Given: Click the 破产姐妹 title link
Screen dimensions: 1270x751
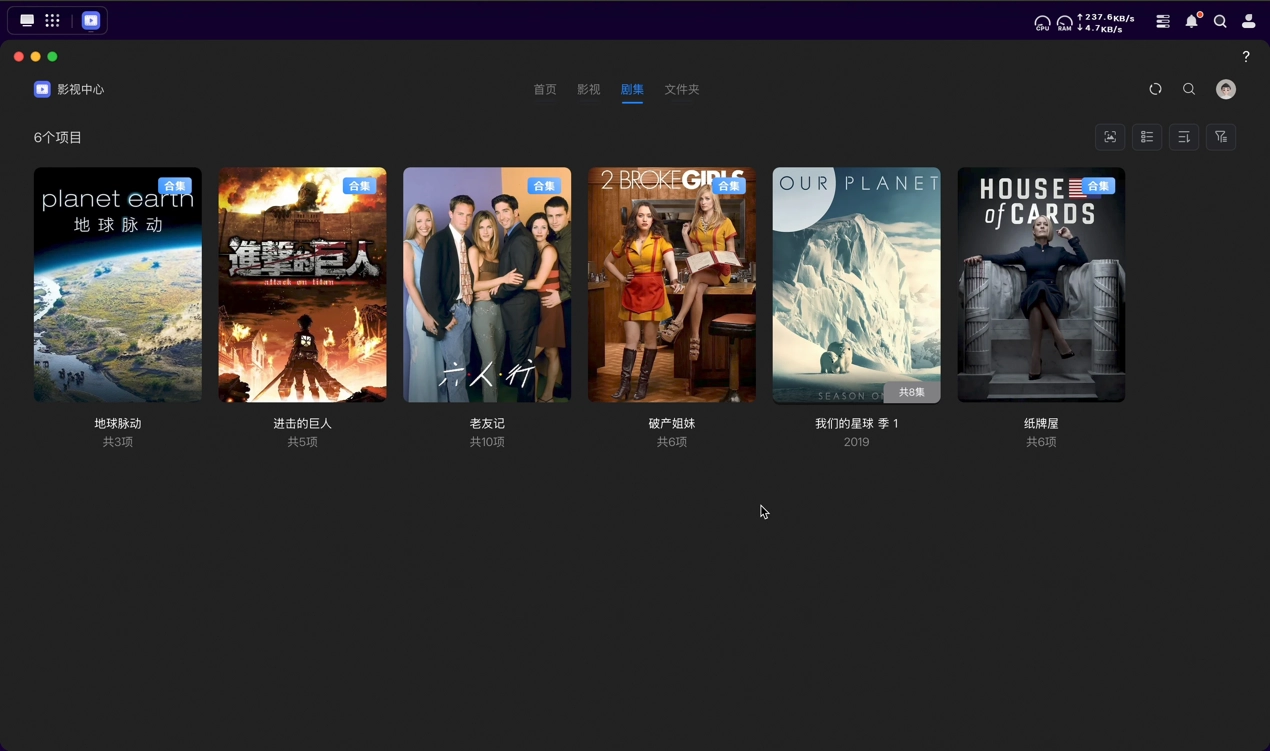Looking at the screenshot, I should [x=671, y=423].
